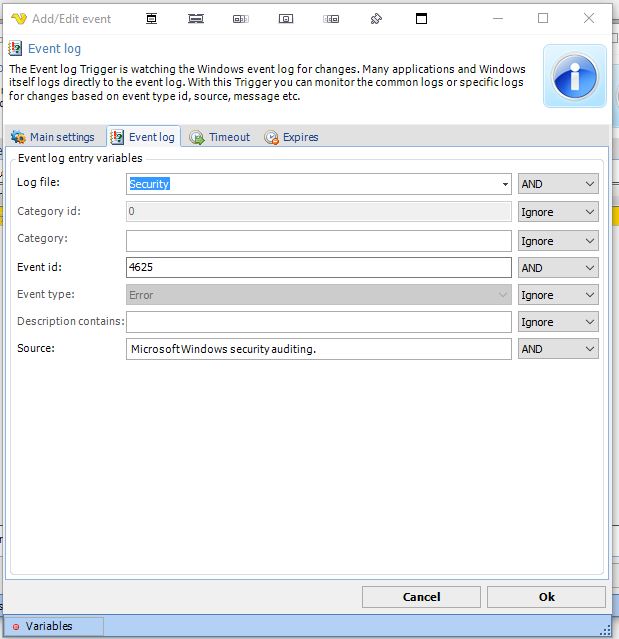Image resolution: width=619 pixels, height=639 pixels.
Task: Open the Source row AND dropdown
Action: pyautogui.click(x=558, y=349)
